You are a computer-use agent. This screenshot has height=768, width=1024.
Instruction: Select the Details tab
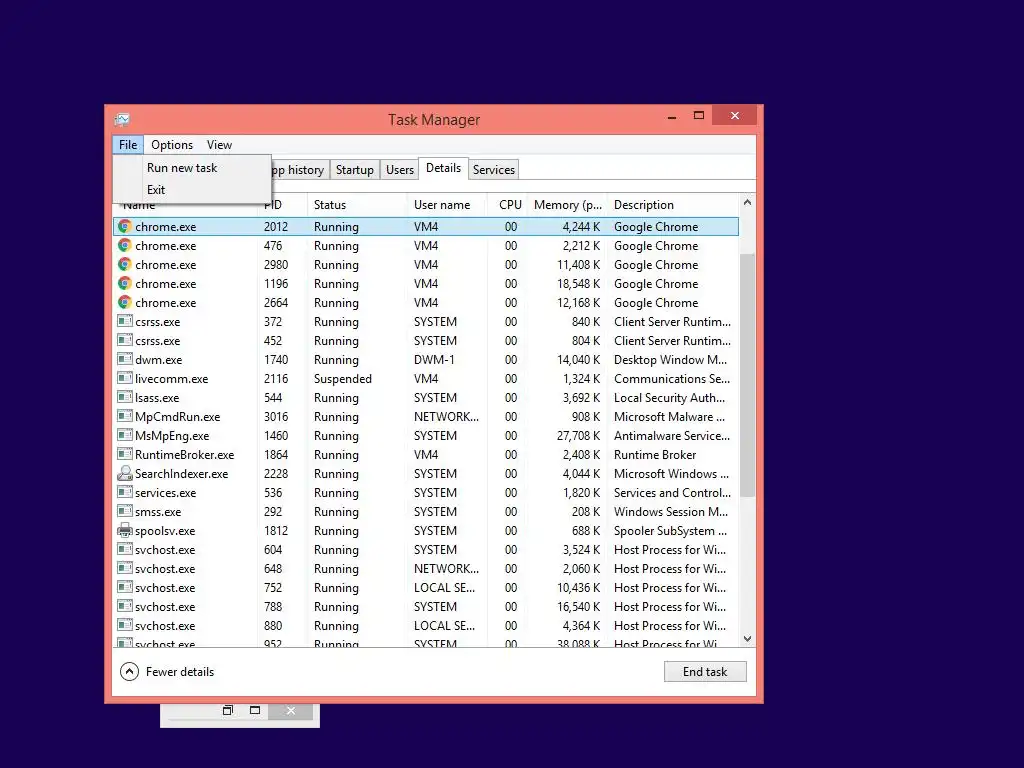pyautogui.click(x=443, y=168)
